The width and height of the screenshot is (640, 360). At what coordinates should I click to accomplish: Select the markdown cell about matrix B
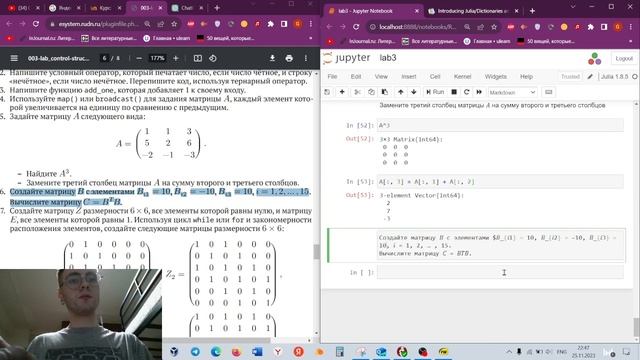[500, 245]
